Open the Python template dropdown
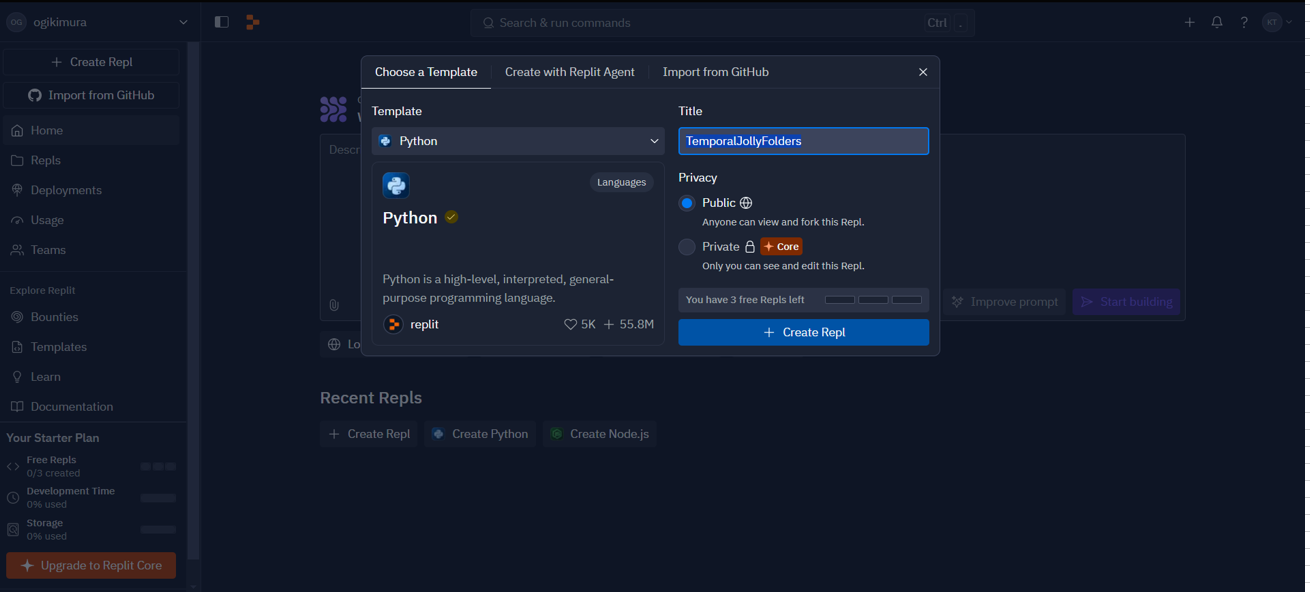This screenshot has width=1310, height=592. pos(518,141)
